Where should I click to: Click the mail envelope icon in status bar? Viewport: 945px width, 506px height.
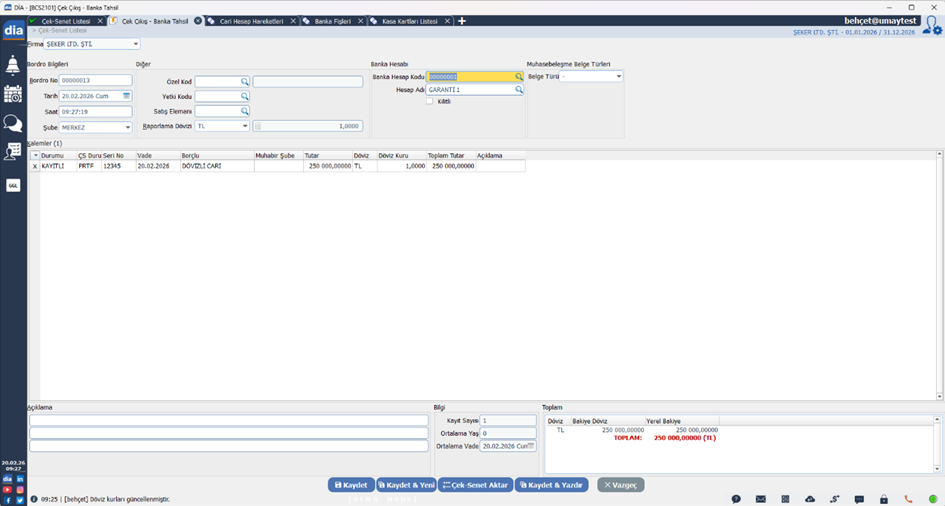[760, 499]
